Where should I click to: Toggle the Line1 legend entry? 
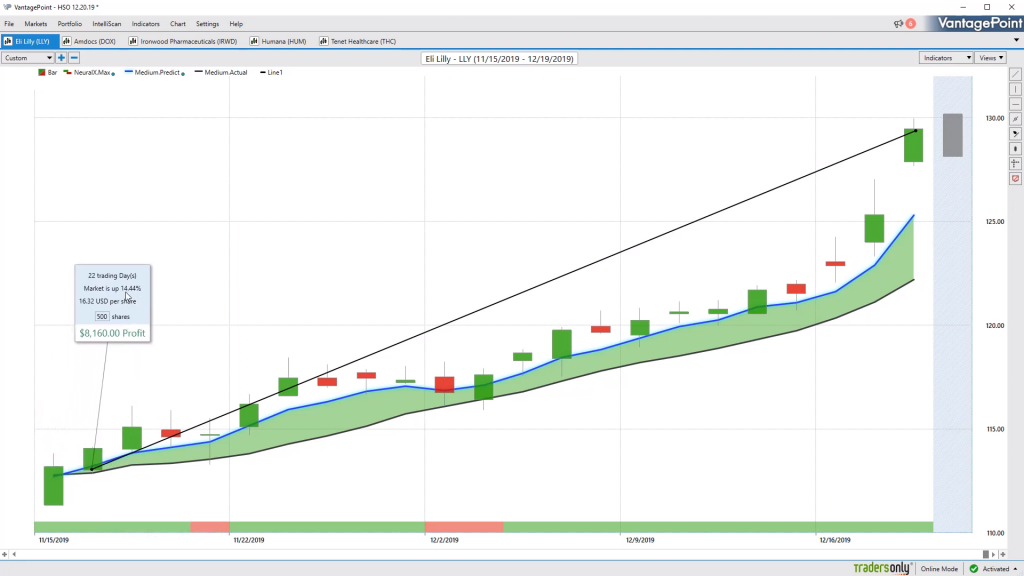click(271, 72)
